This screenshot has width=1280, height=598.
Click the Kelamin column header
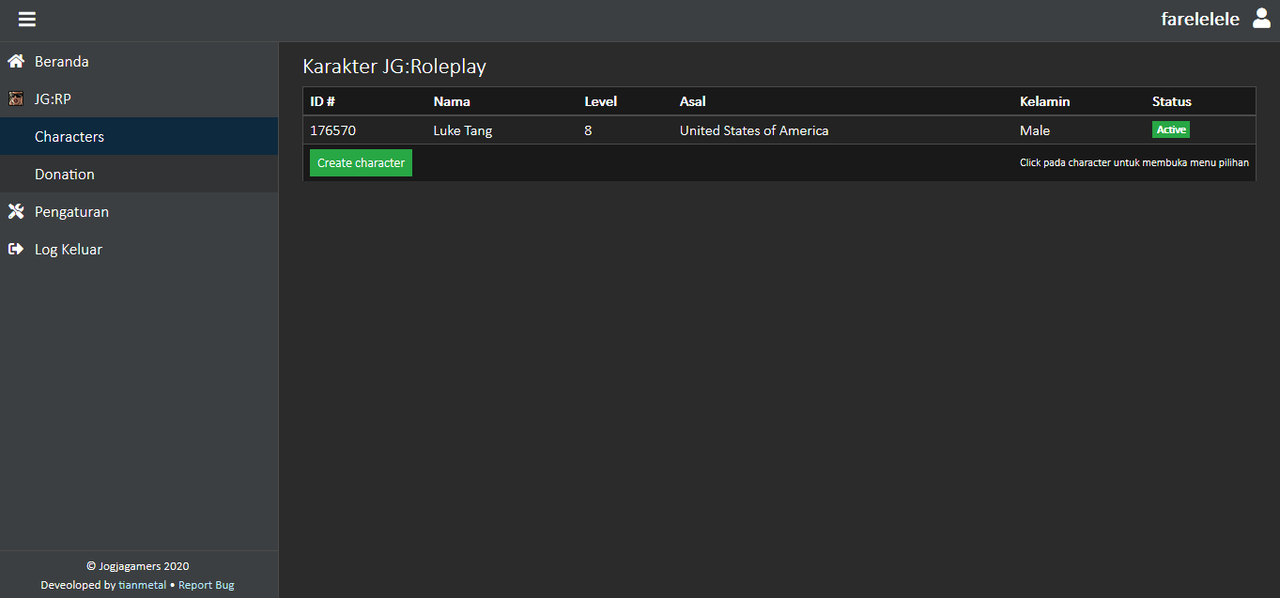[x=1045, y=101]
